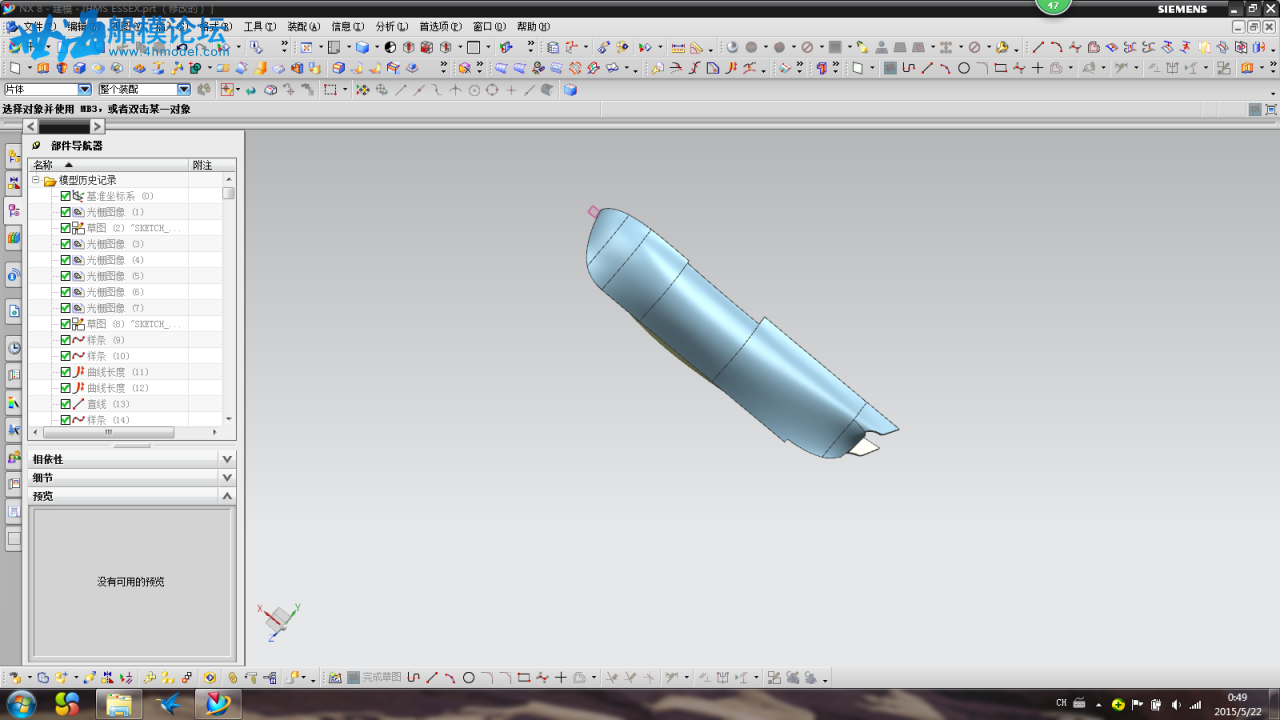
Task: Select the Circle sketch tool in second toolbar row
Action: pos(964,68)
